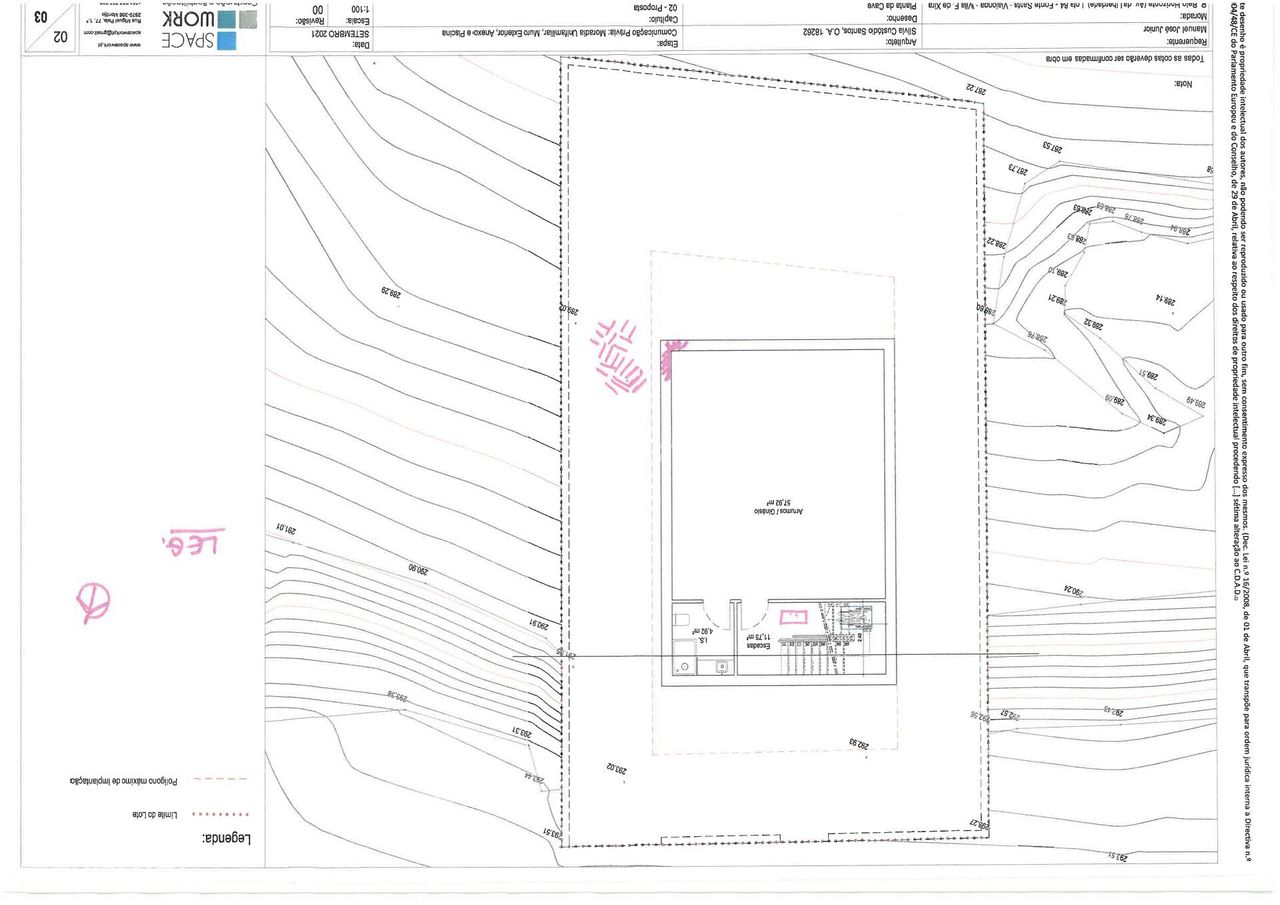Click the SPACE WORK company logo

point(209,31)
